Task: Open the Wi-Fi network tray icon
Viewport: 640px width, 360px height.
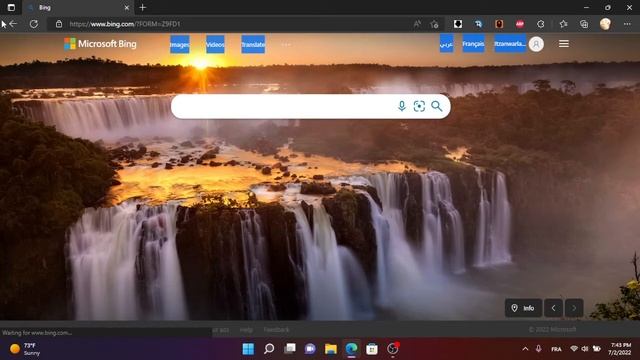Action: coord(574,349)
